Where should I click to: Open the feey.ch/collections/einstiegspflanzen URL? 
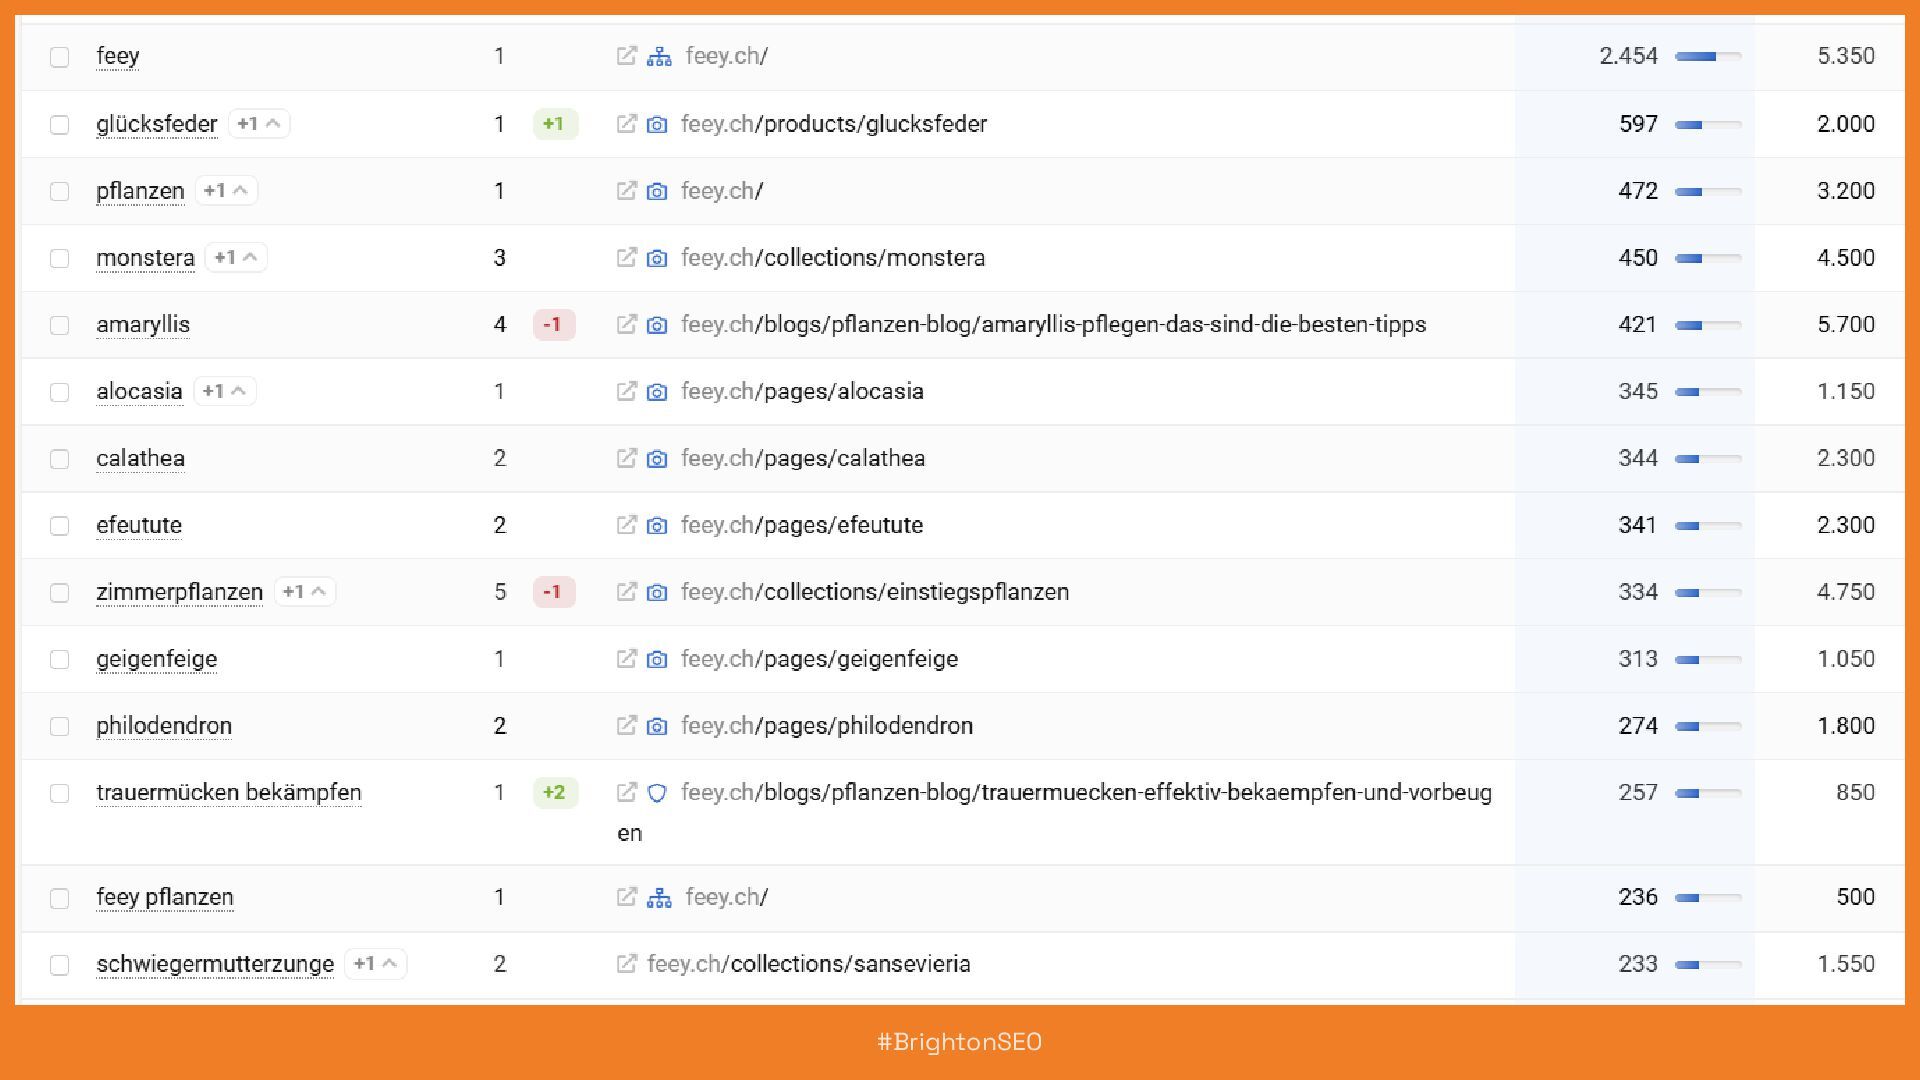pos(875,592)
